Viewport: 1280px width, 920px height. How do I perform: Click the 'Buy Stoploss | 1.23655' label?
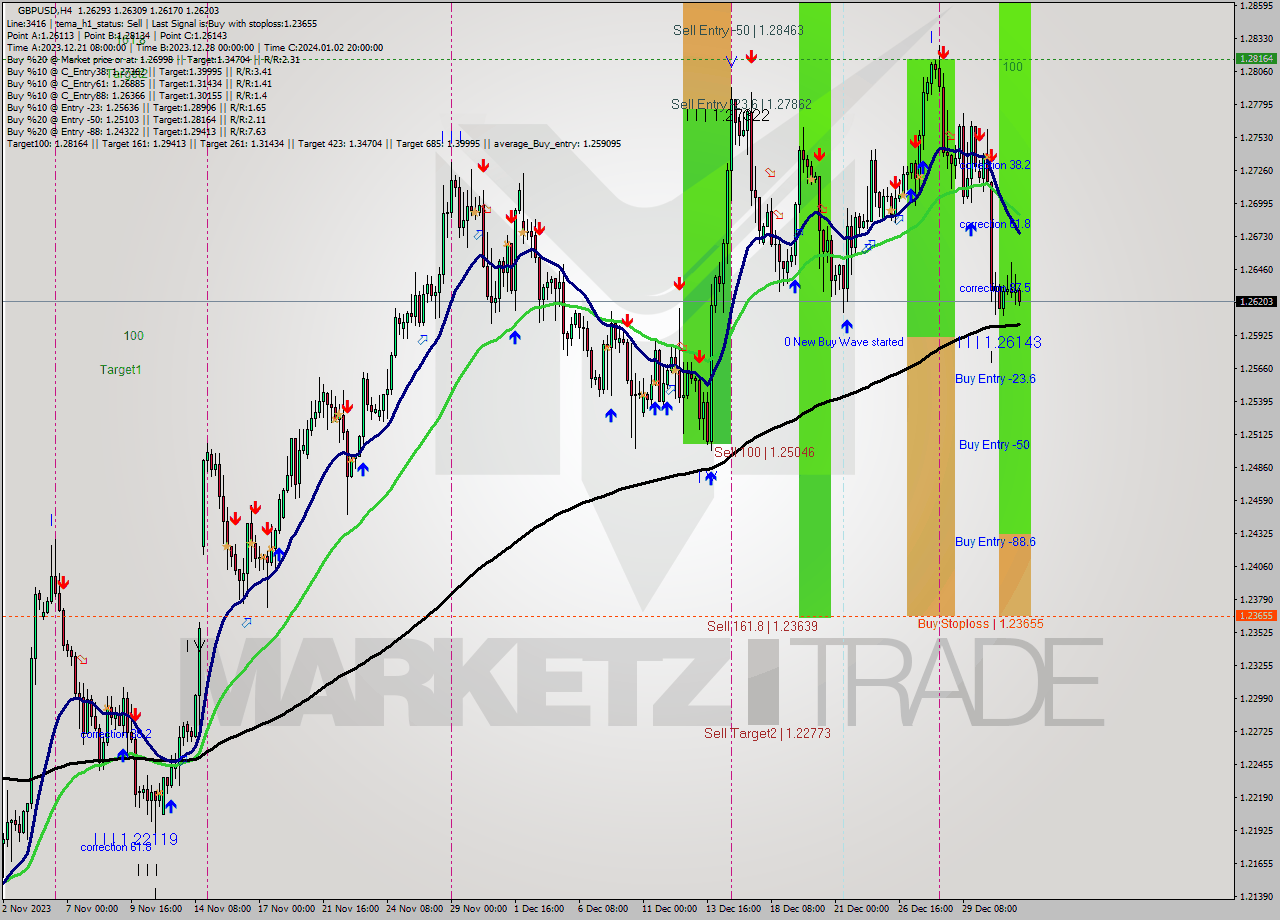(981, 624)
